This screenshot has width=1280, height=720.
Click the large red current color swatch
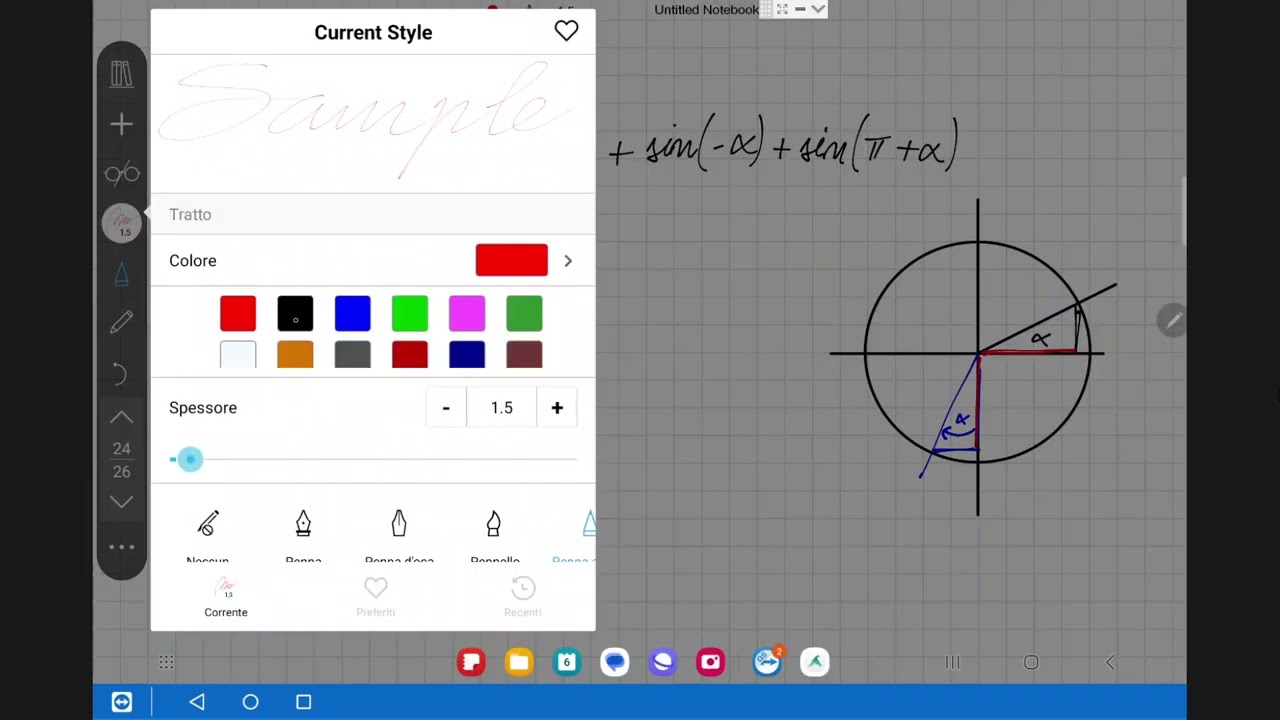click(x=511, y=260)
